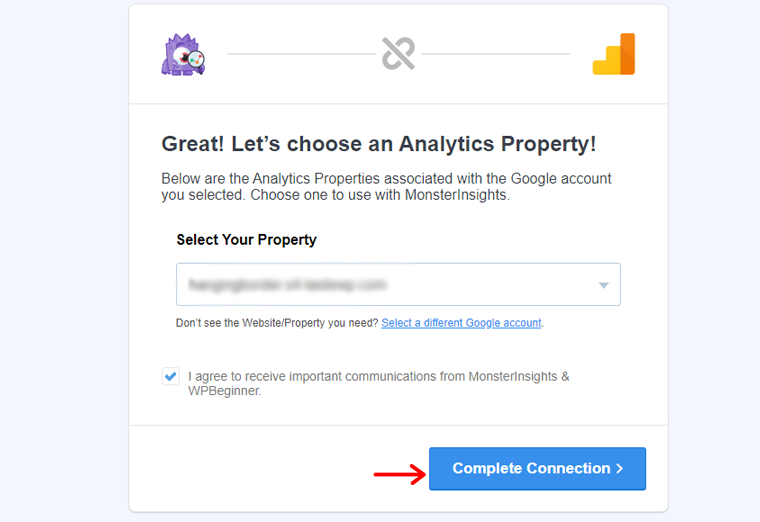
Task: Click the gray broken chain link icon
Action: (x=398, y=53)
